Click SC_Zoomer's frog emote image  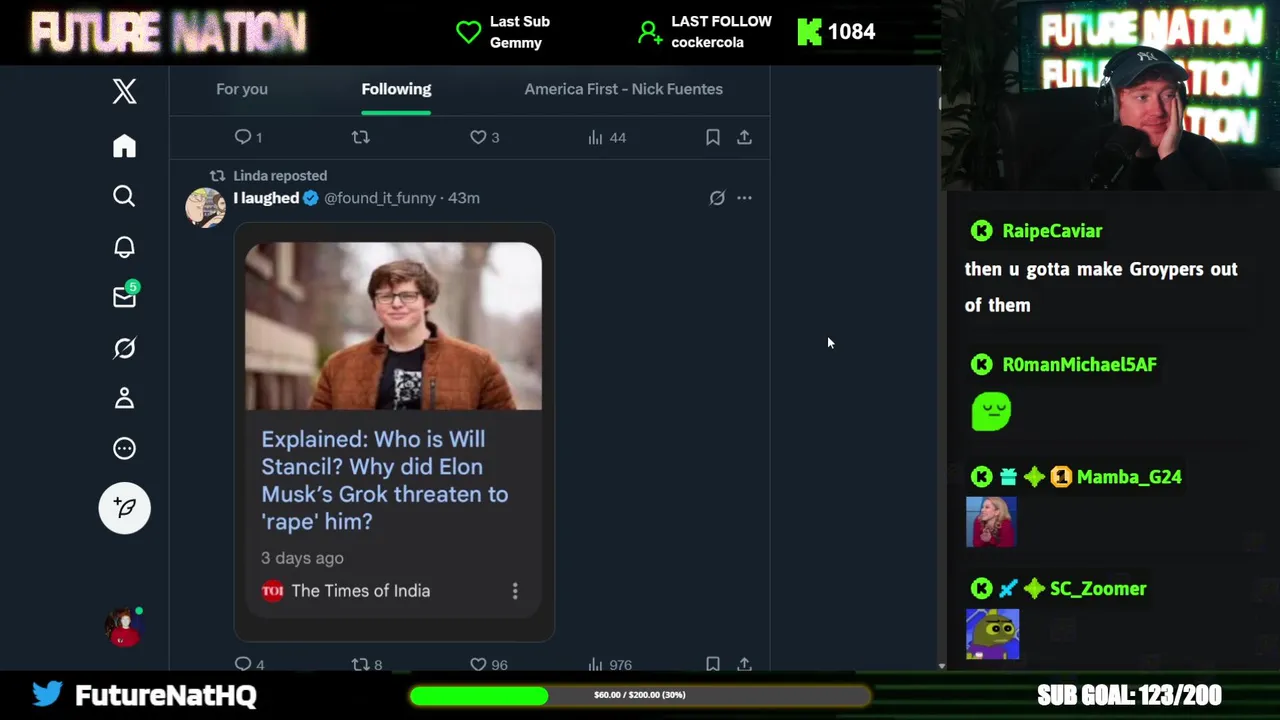[x=993, y=634]
